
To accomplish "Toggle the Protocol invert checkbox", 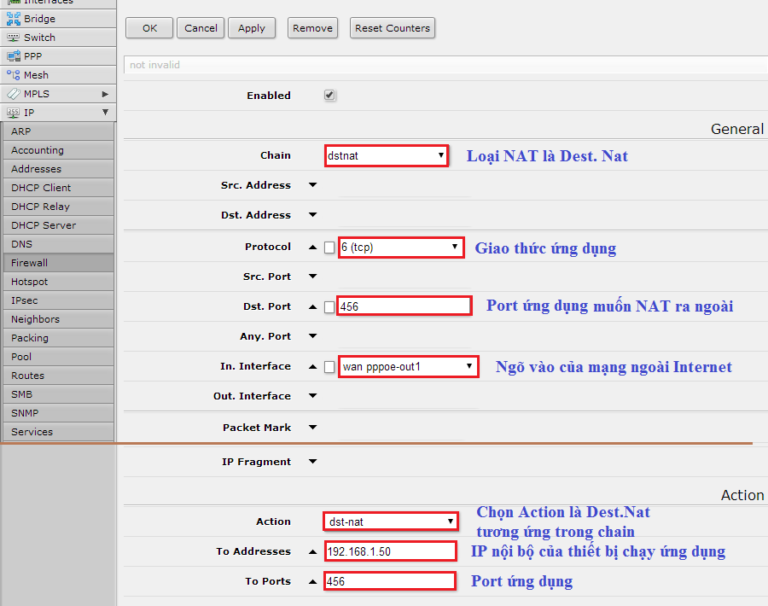I will (x=330, y=247).
